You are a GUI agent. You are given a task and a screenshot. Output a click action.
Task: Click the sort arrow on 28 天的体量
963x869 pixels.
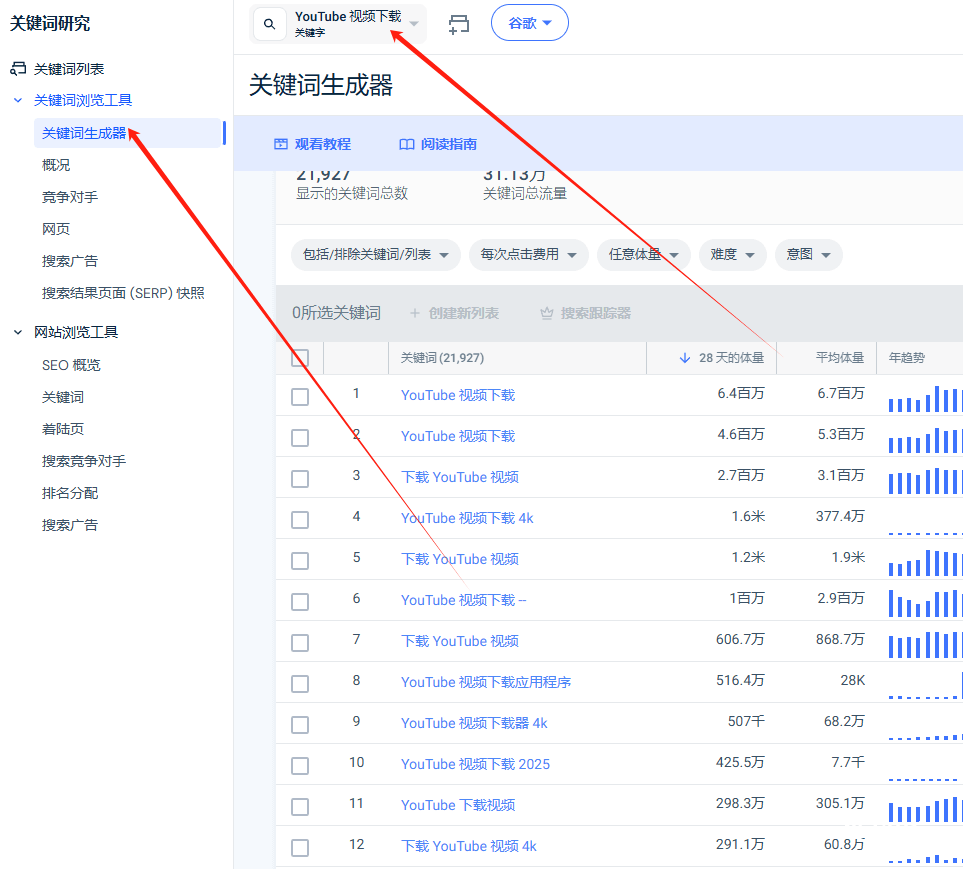(x=685, y=358)
